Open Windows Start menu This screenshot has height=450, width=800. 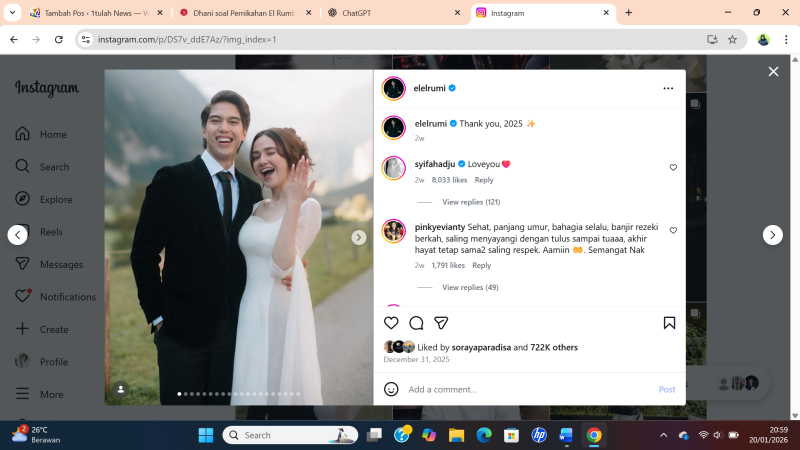[206, 435]
